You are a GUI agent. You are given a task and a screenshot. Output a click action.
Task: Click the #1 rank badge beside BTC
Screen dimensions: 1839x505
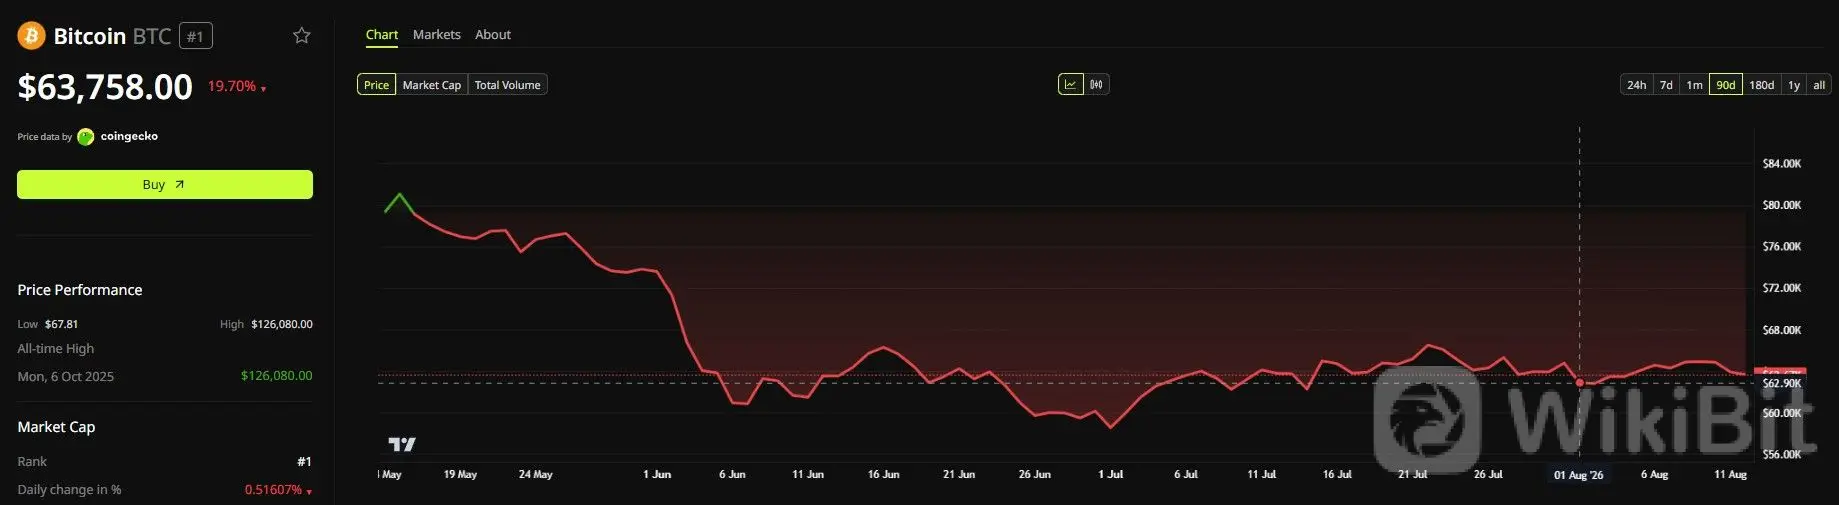196,36
